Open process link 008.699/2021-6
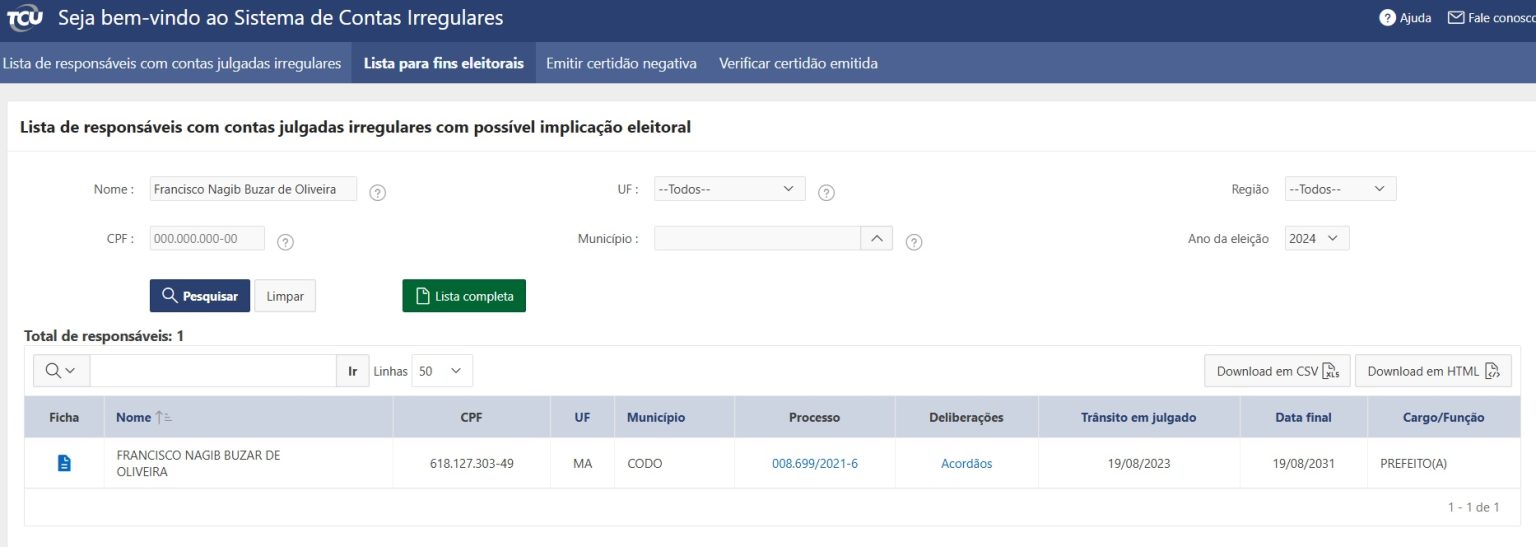The height and width of the screenshot is (547, 1536). pos(814,463)
